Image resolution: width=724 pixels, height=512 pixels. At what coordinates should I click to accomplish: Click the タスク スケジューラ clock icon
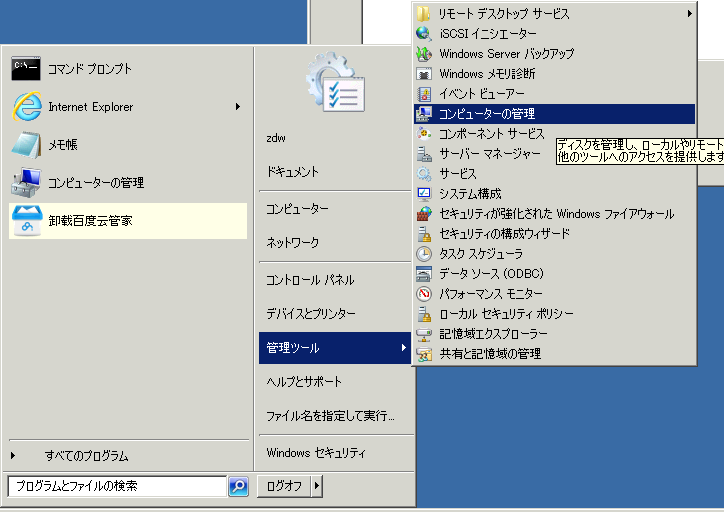423,254
